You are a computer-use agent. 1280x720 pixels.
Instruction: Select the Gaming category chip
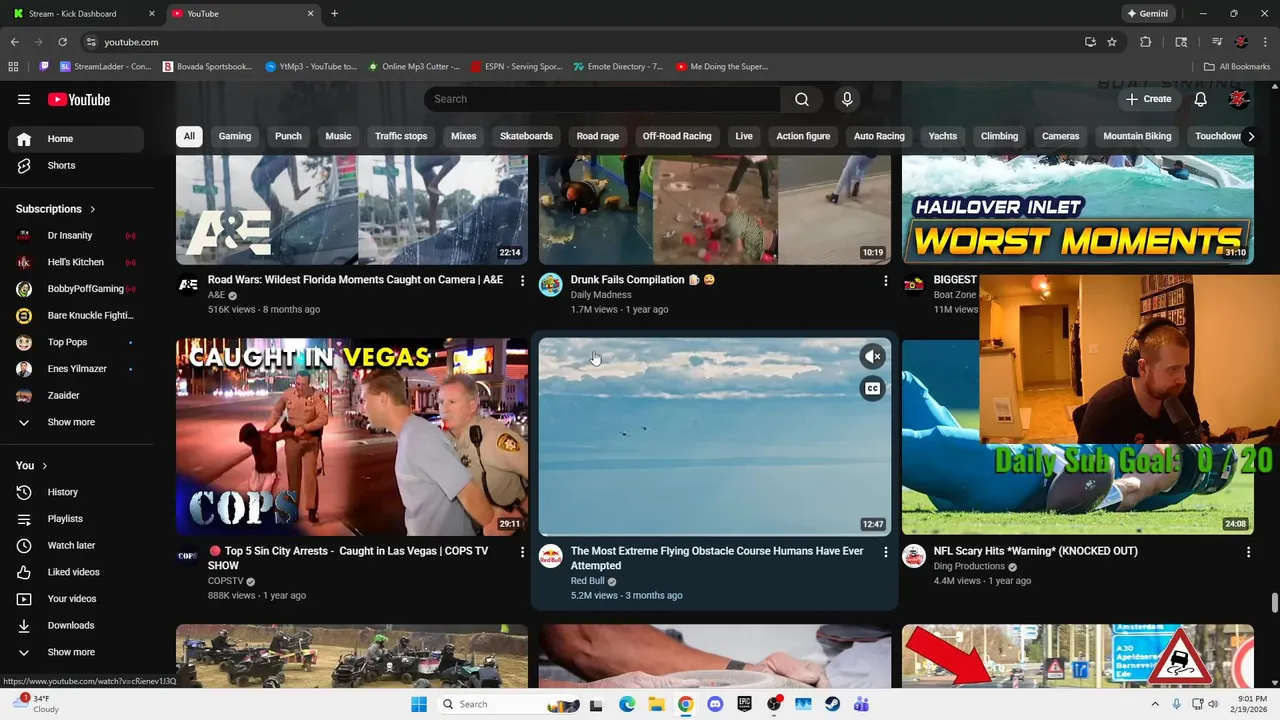pyautogui.click(x=235, y=136)
